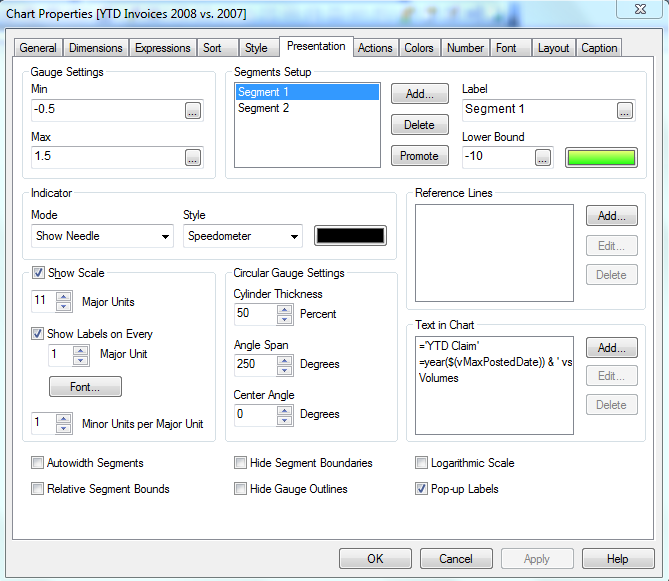Image resolution: width=669 pixels, height=581 pixels.
Task: Go to the Layout tab
Action: [553, 48]
